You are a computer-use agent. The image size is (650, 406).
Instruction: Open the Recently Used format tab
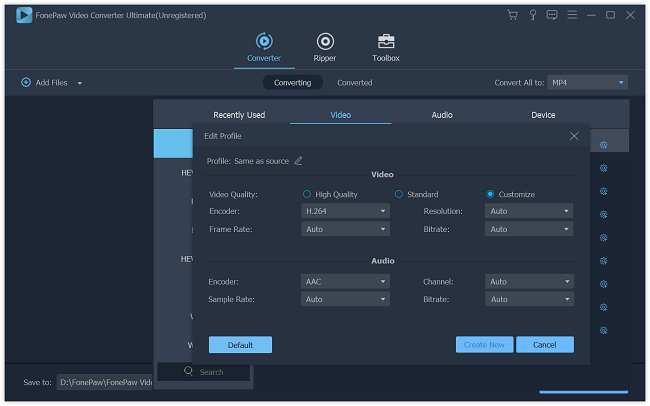tap(239, 115)
